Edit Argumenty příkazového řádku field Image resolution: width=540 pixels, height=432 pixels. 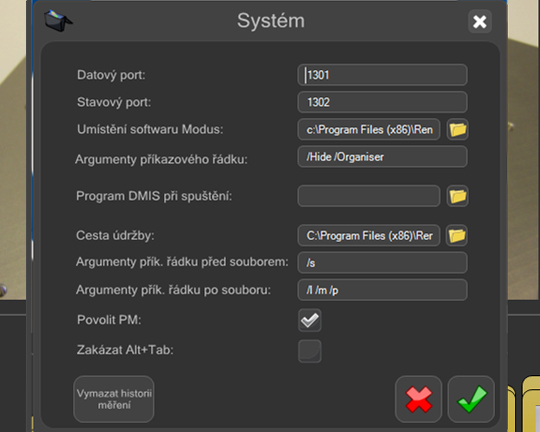pyautogui.click(x=382, y=157)
